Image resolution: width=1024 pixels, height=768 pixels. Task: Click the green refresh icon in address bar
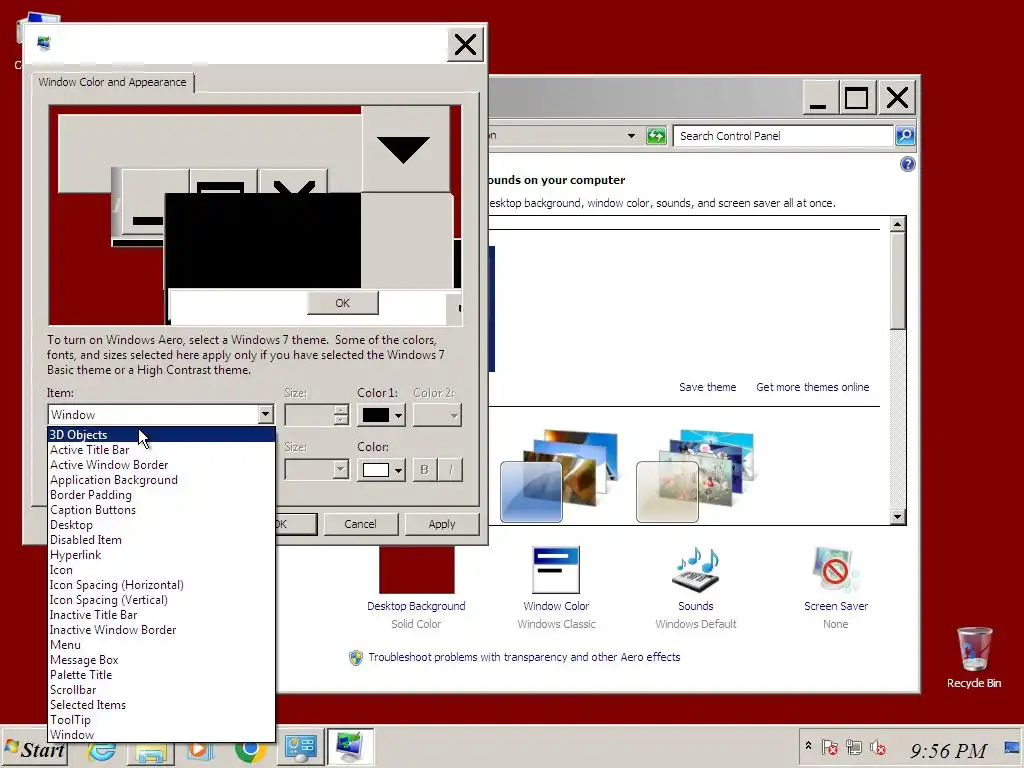pos(656,136)
